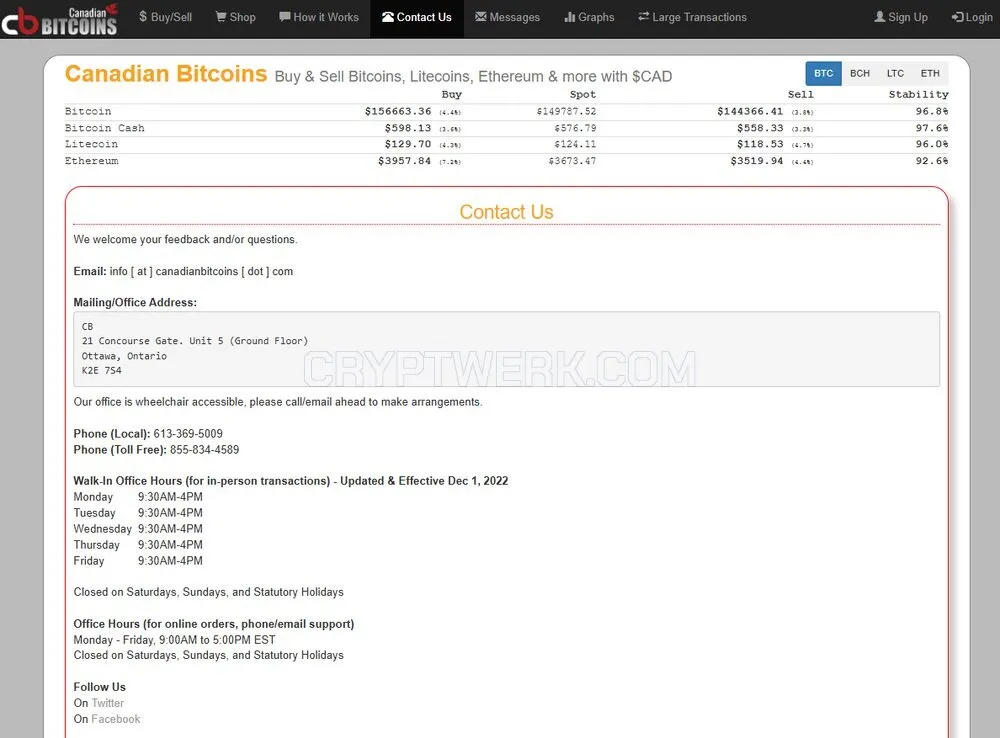
Task: Open Large Transactions page
Action: click(x=692, y=17)
